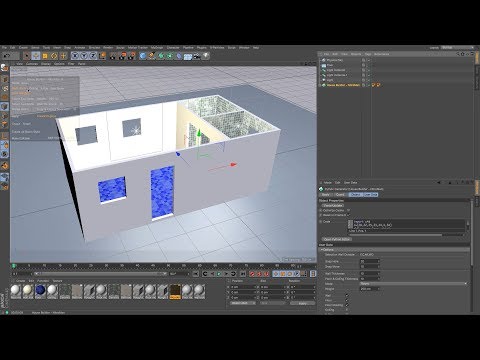Open the Mode dropdown in user data options
The image size is (480, 360).
point(414,284)
